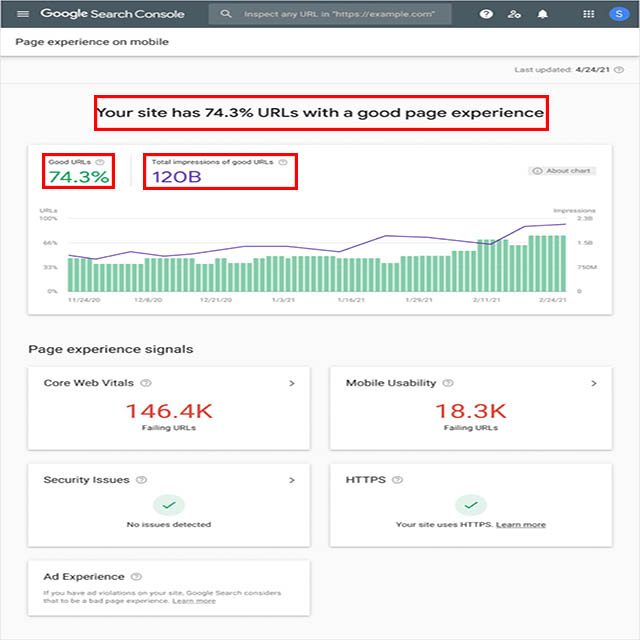
Task: Expand the Mobile Usability report
Action: point(593,383)
